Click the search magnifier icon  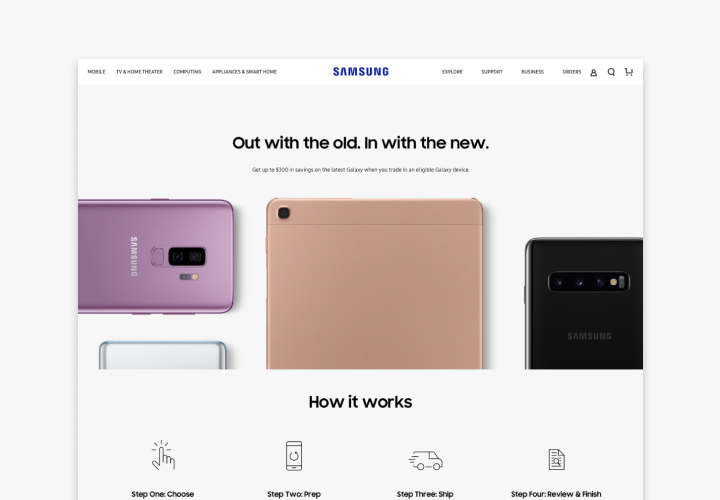click(611, 72)
